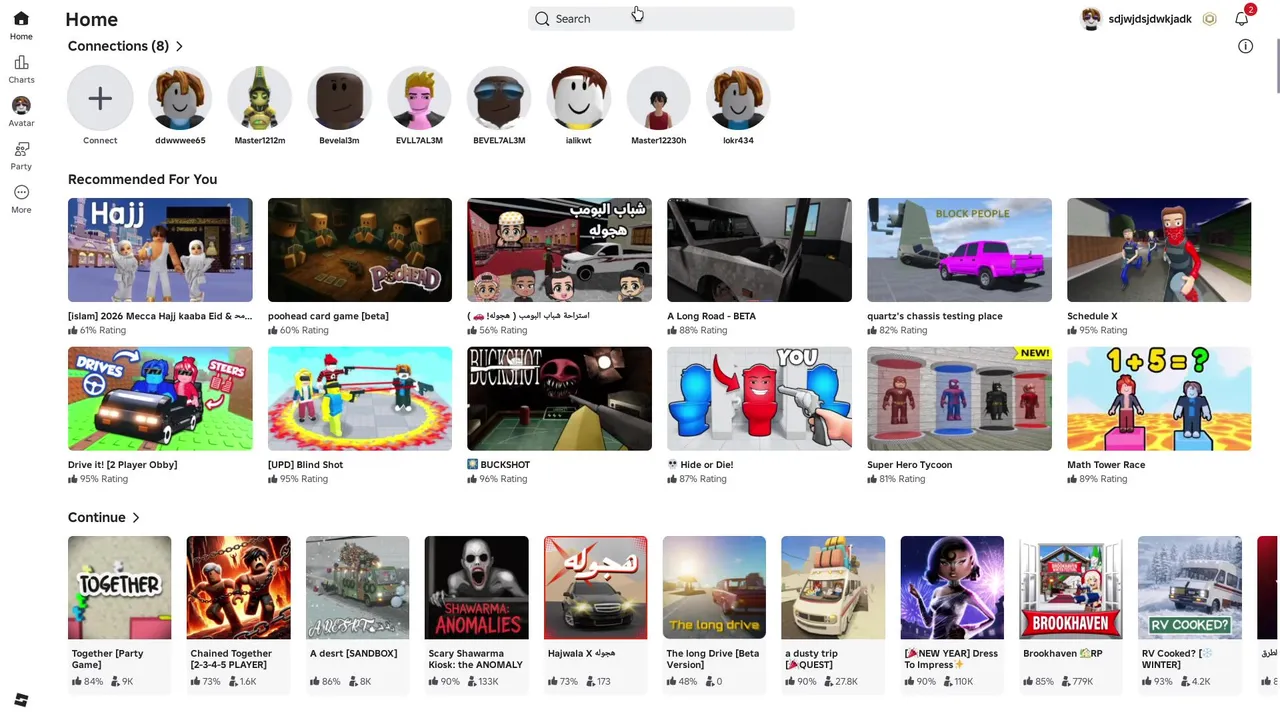Open the Mecca Hajj game thumbnail
Image resolution: width=1280 pixels, height=720 pixels.
tap(160, 250)
